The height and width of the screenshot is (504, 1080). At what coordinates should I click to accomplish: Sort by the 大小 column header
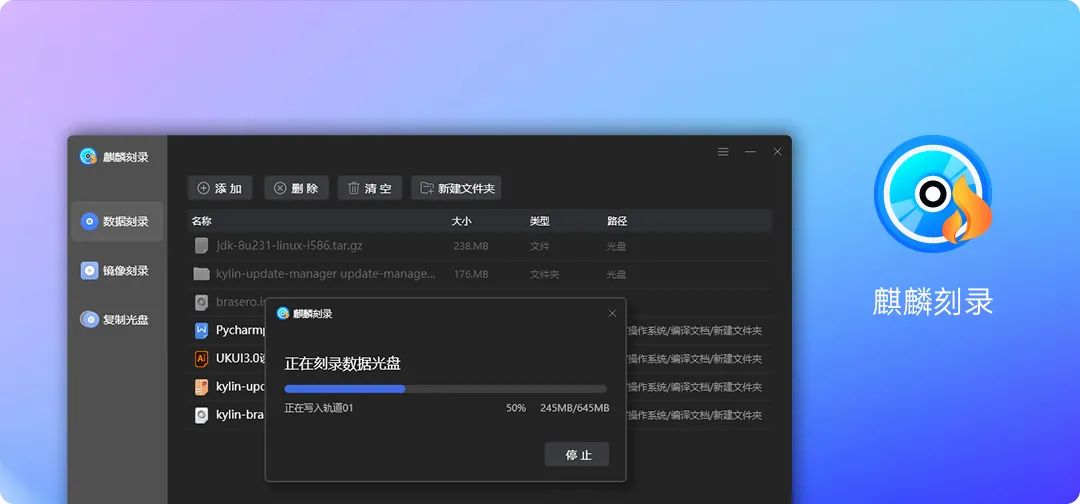[461, 221]
